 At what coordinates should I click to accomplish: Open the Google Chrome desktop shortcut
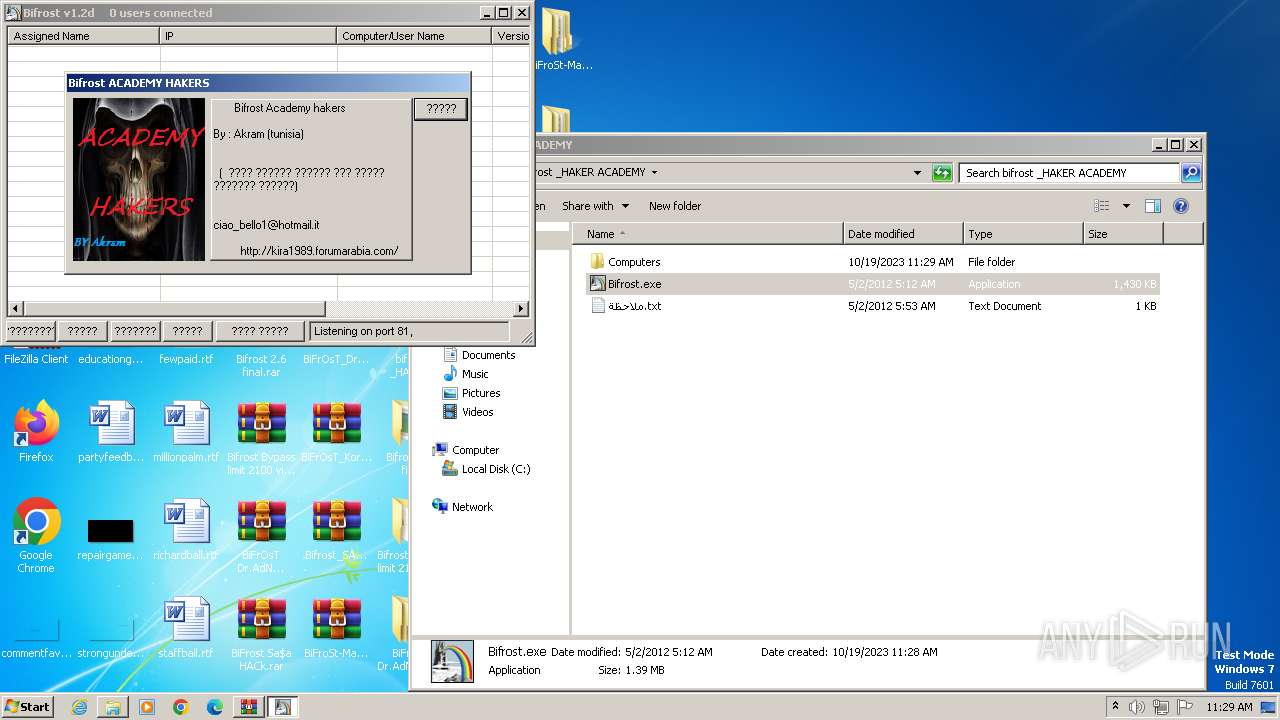[36, 535]
